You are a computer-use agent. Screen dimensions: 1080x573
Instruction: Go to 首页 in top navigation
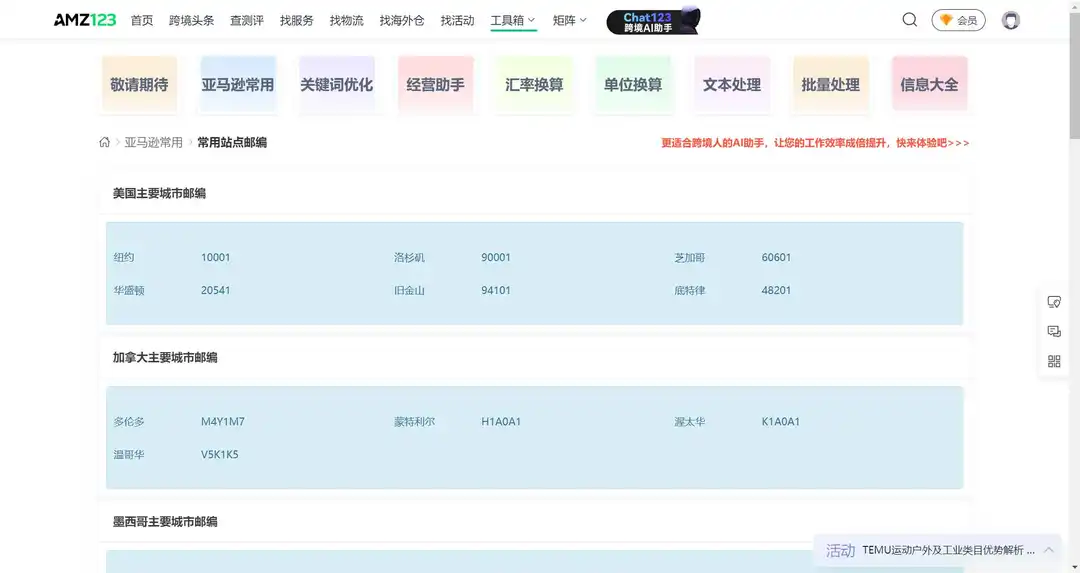142,21
